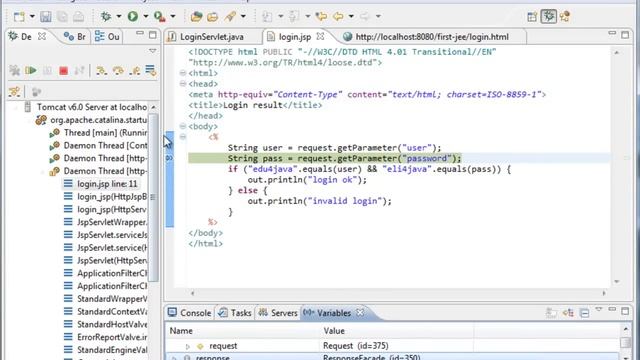Switch to the Java EE perspective icon

(565, 17)
